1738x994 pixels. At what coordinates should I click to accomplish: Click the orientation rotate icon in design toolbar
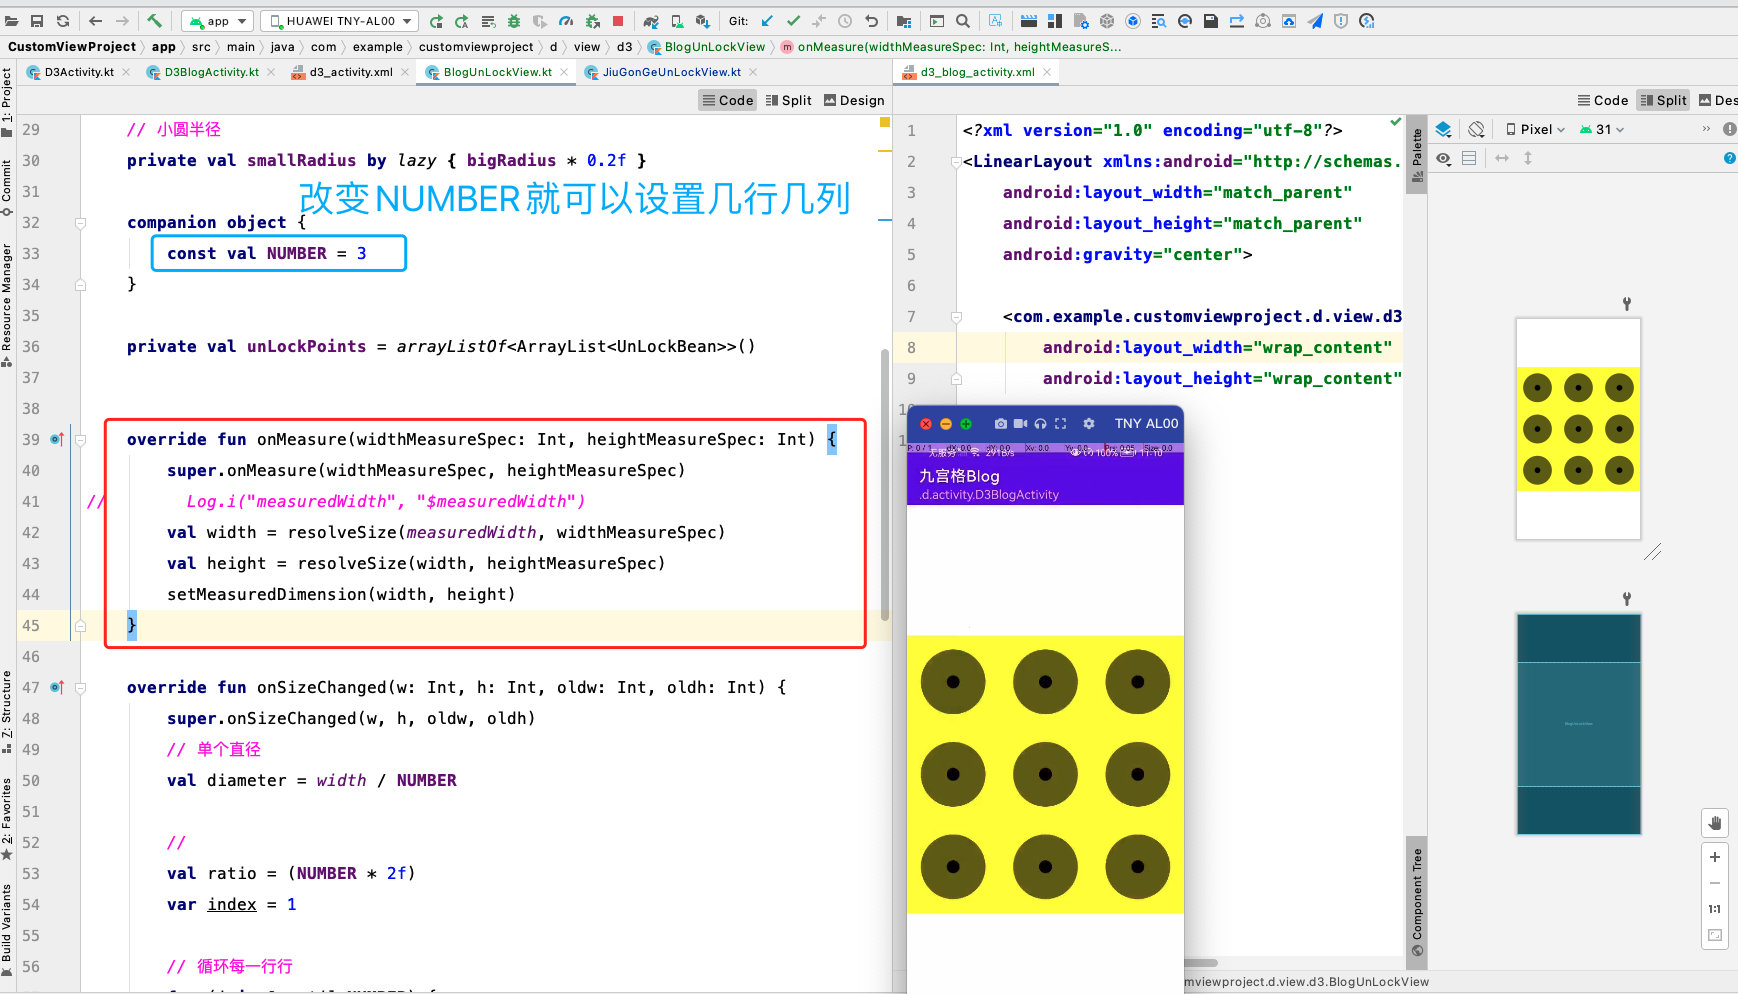pyautogui.click(x=1476, y=129)
